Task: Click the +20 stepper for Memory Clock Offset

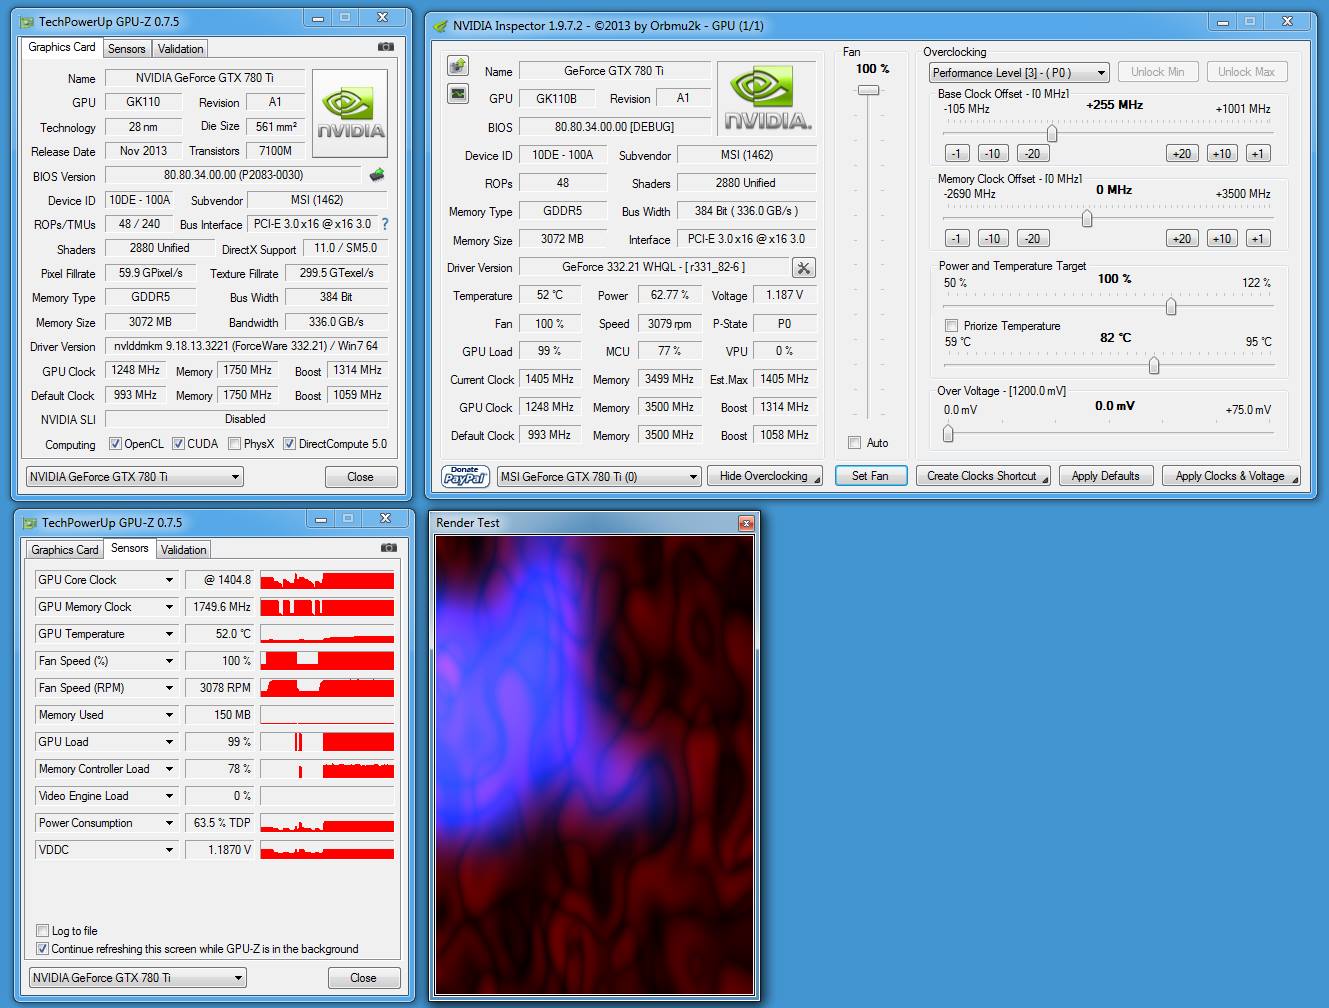Action: pos(1182,238)
